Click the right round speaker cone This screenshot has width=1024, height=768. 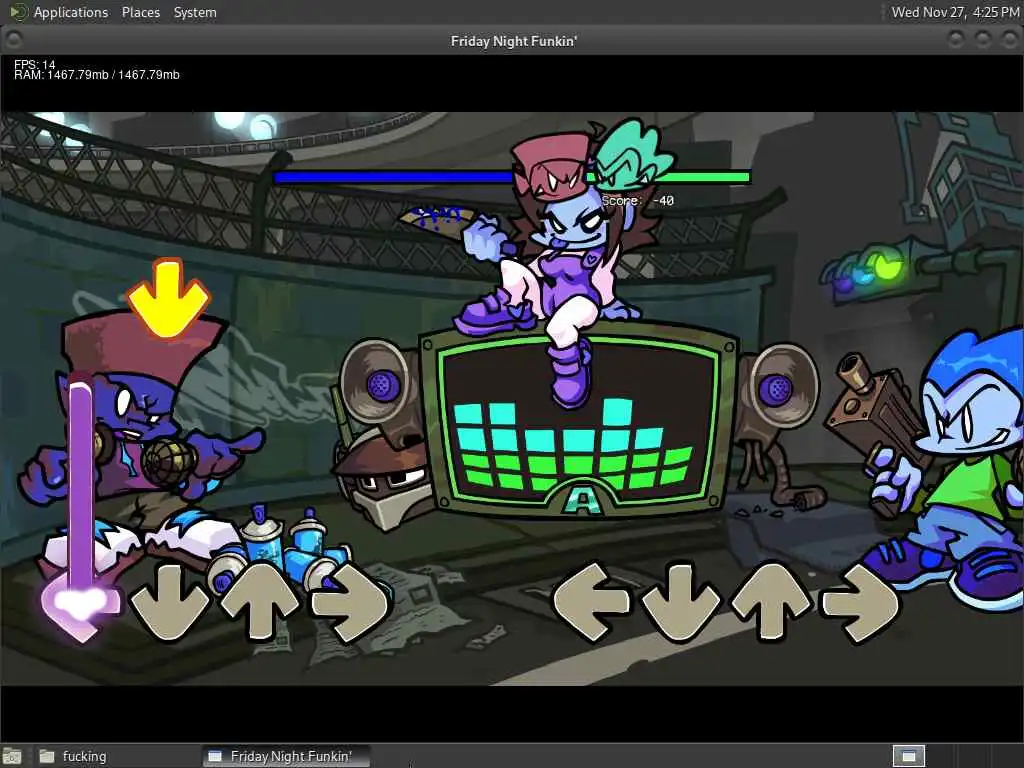pyautogui.click(x=781, y=388)
